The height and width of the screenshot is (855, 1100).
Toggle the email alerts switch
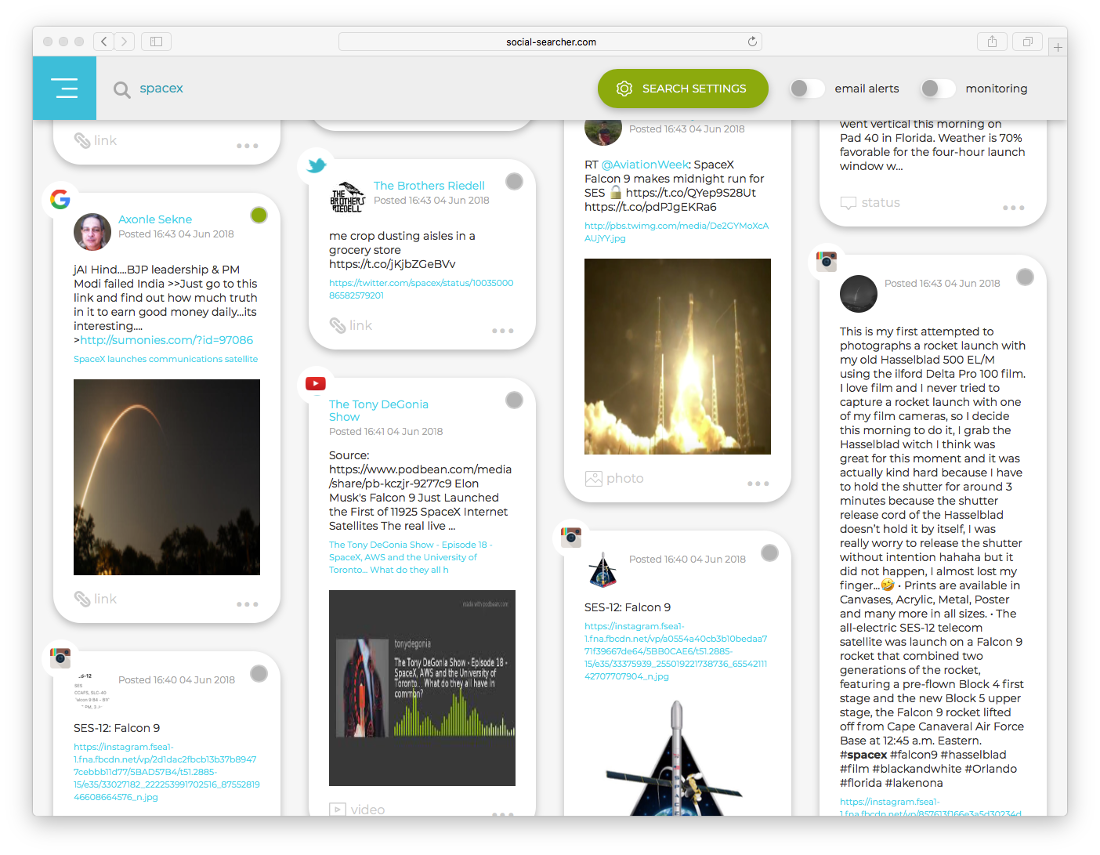coord(807,88)
